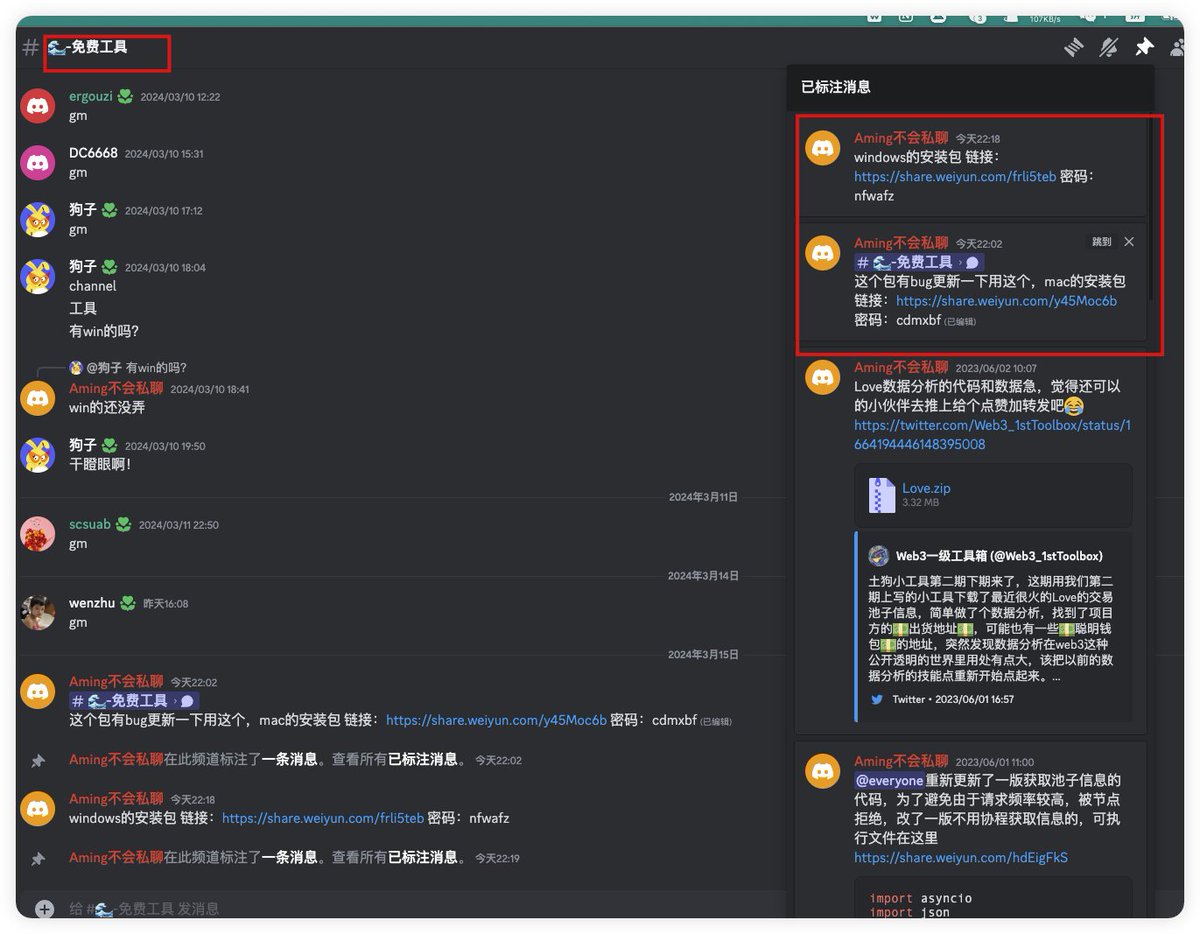
Task: Show the member list via people icon
Action: (1176, 47)
